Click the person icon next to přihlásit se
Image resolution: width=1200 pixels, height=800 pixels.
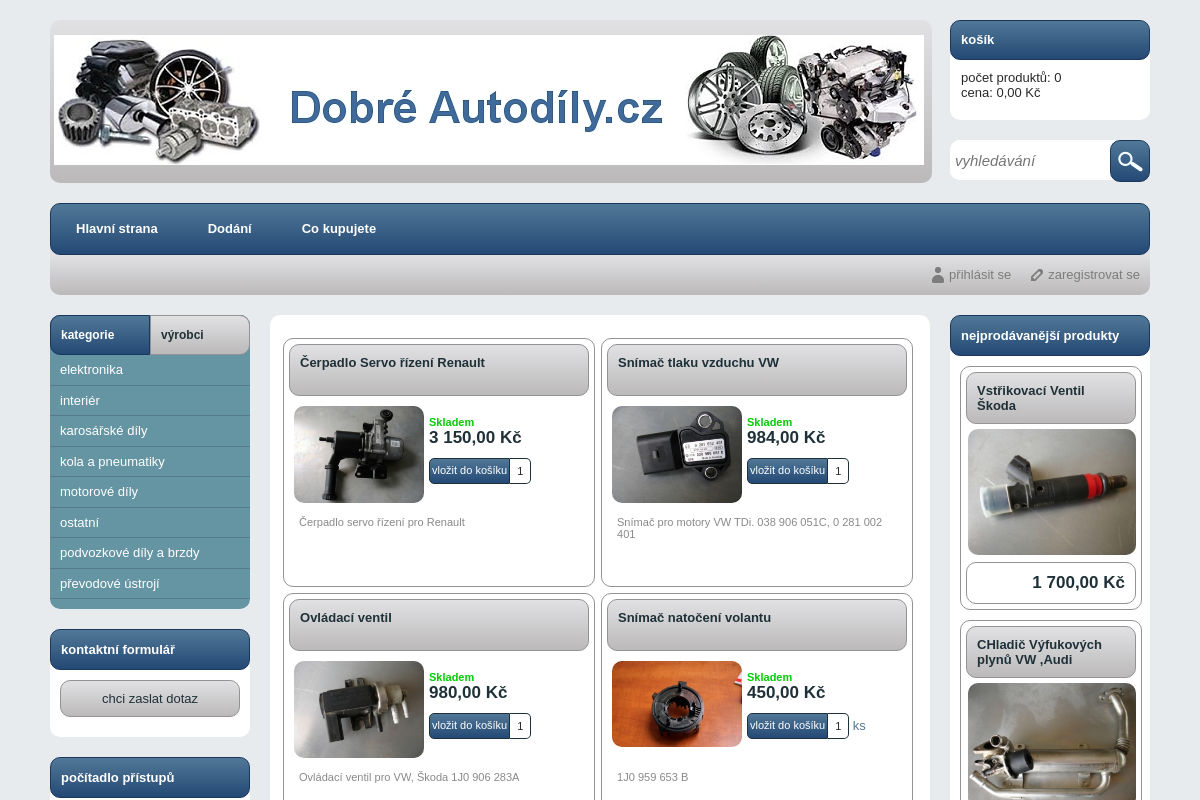coord(937,274)
